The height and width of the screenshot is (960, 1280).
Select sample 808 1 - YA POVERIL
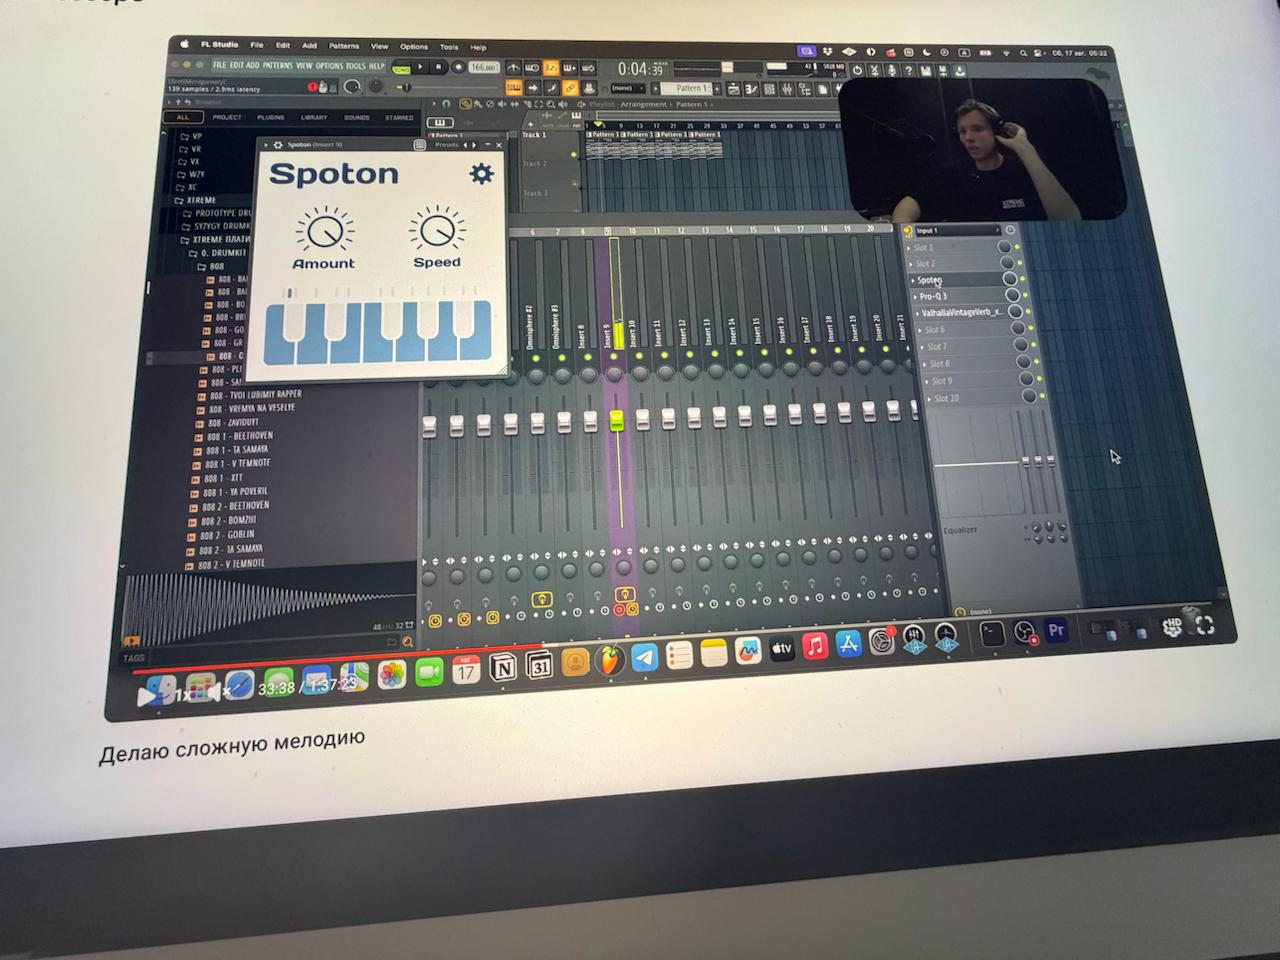[x=235, y=492]
